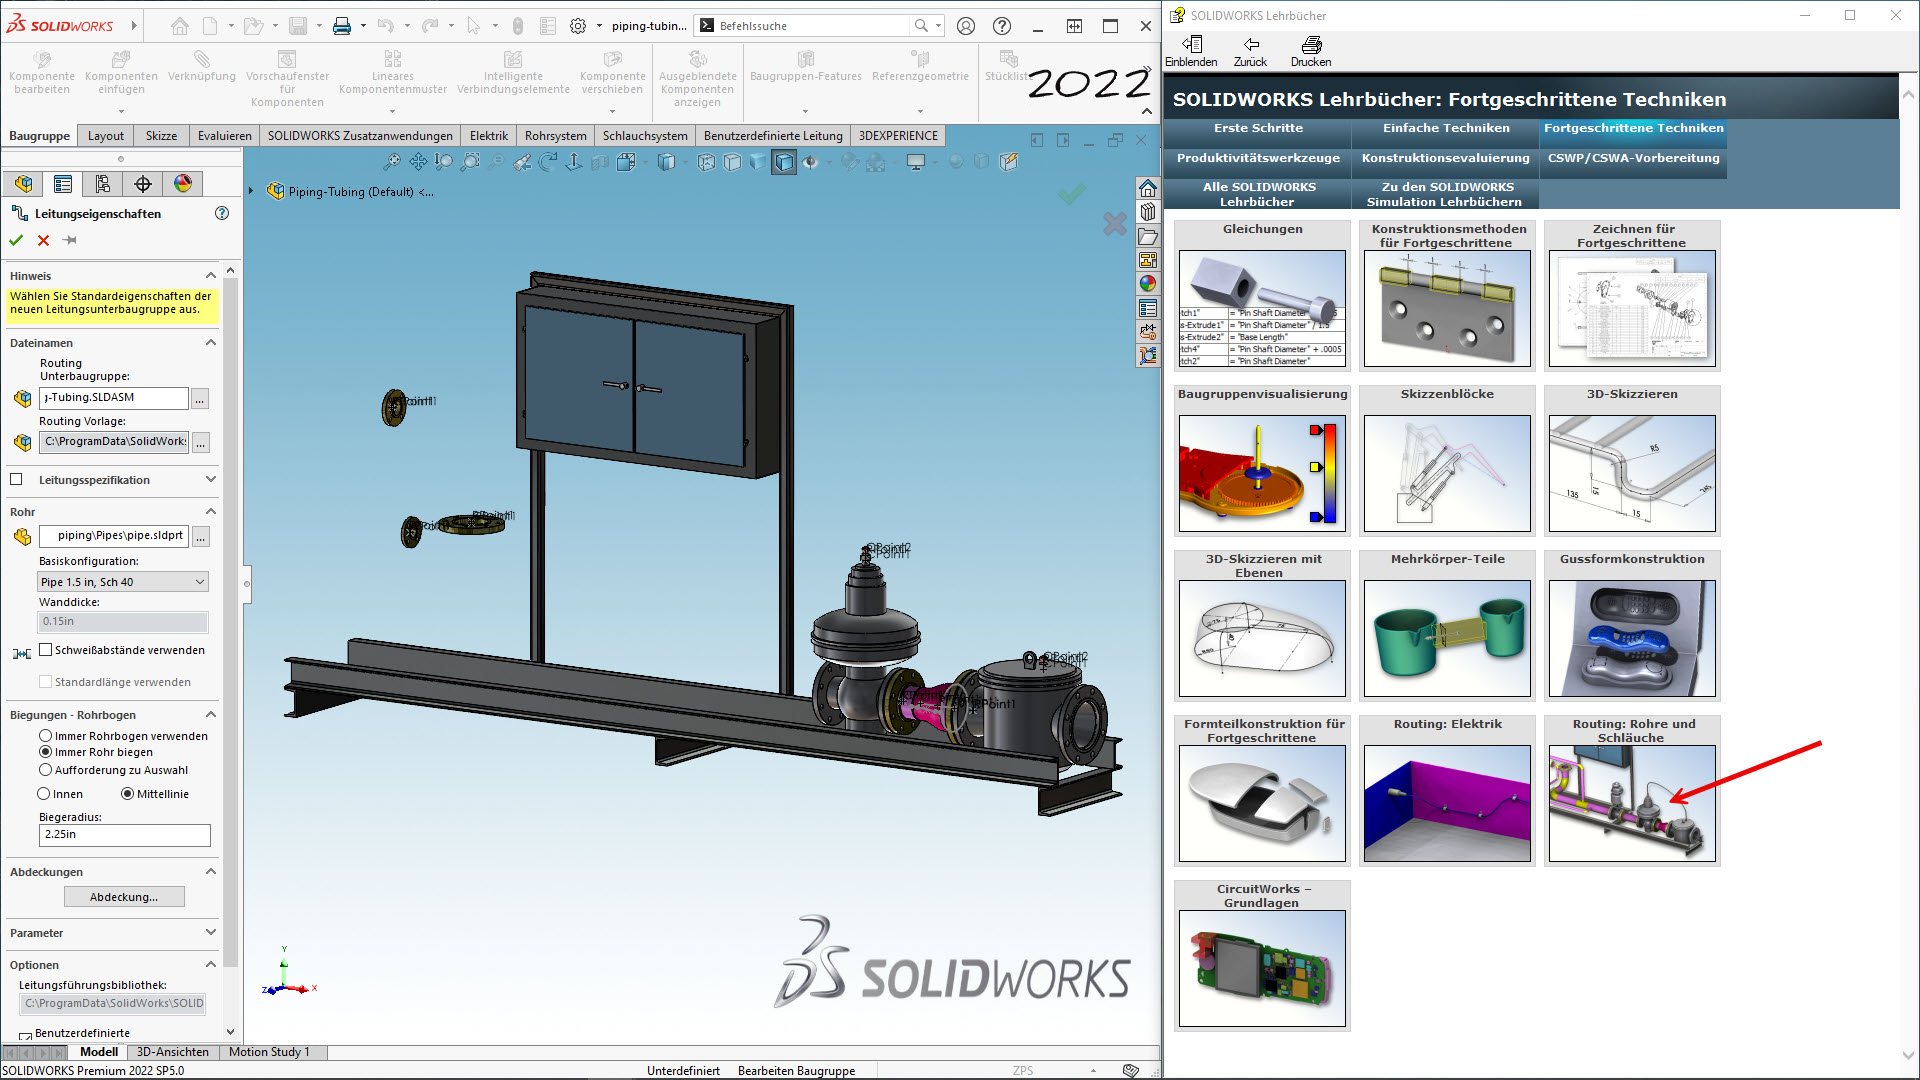1920x1080 pixels.
Task: Collapse the Optionen section
Action: pyautogui.click(x=211, y=965)
